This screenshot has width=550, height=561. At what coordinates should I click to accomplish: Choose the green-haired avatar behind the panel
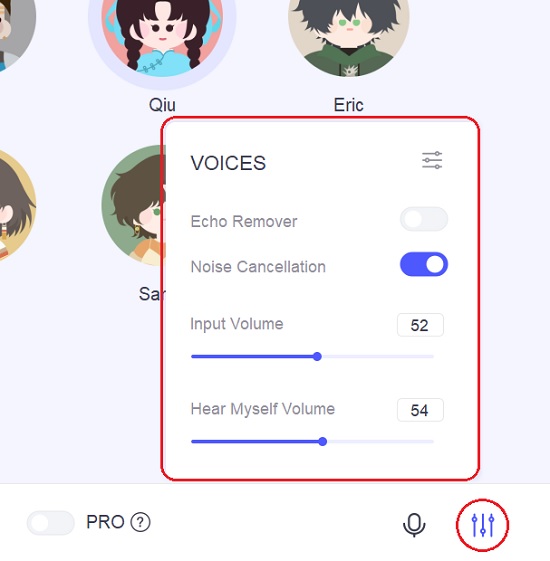pyautogui.click(x=133, y=206)
